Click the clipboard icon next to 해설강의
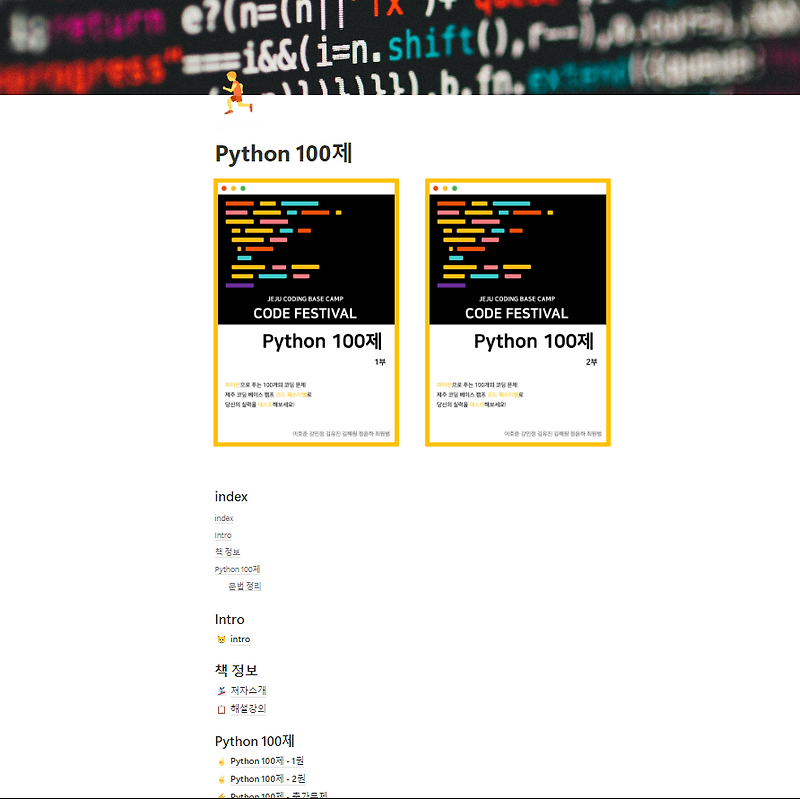Screen dimensions: 800x799 pyautogui.click(x=222, y=707)
